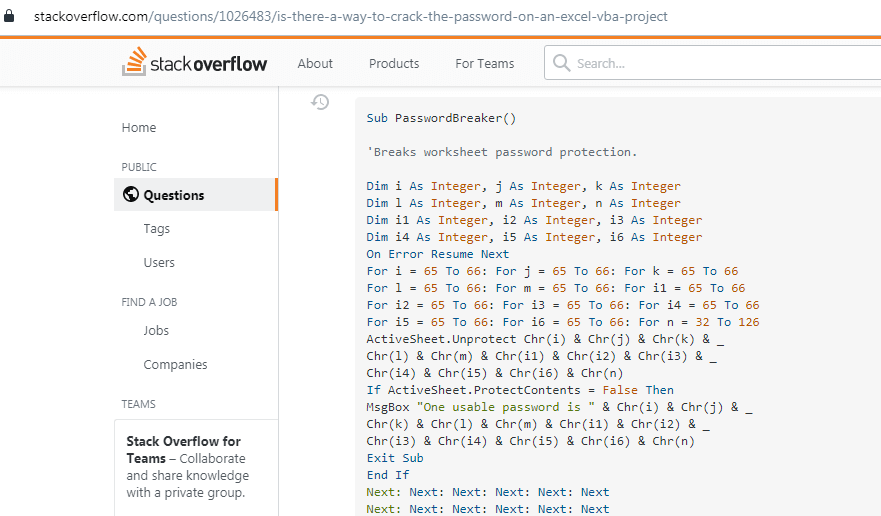Click the 'Sub PasswordBreaker()' code line
881x516 pixels.
pyautogui.click(x=441, y=118)
